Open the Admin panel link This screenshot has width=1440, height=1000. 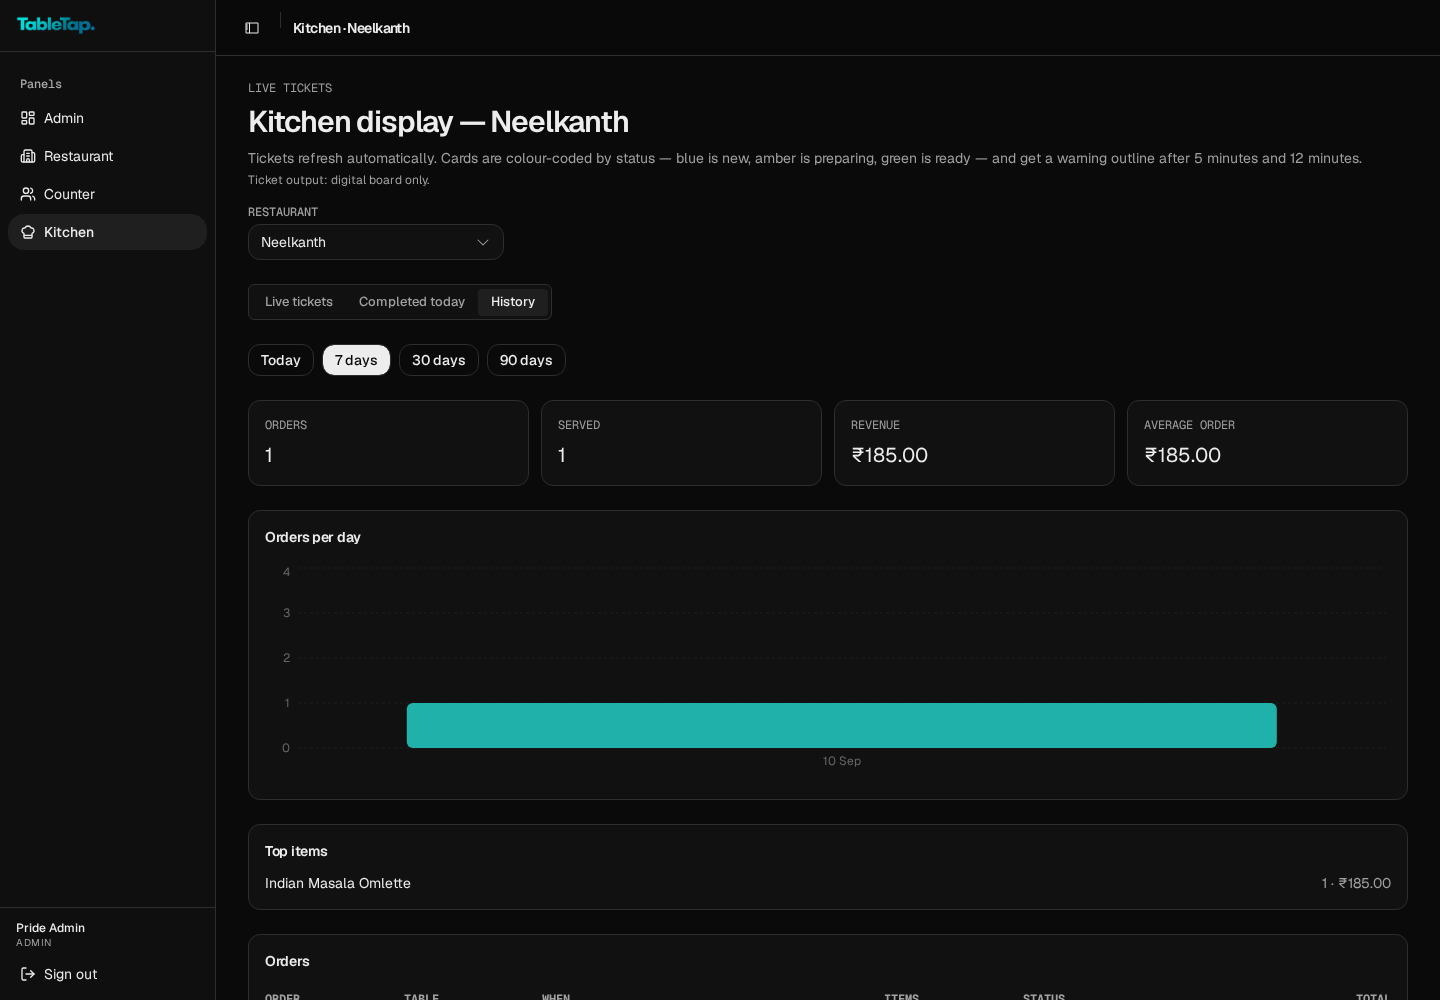pos(107,118)
